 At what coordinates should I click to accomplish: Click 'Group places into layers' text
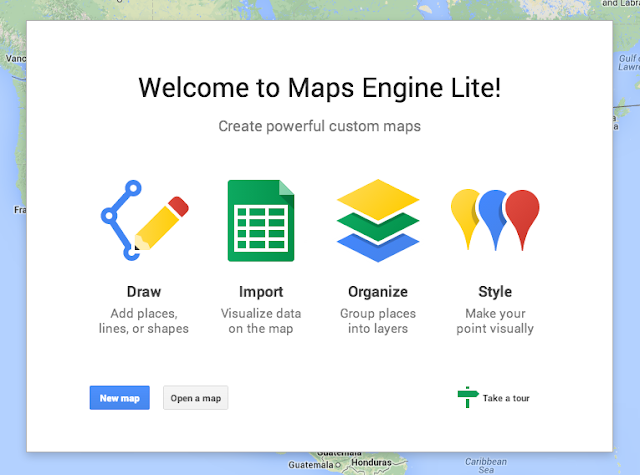[378, 321]
